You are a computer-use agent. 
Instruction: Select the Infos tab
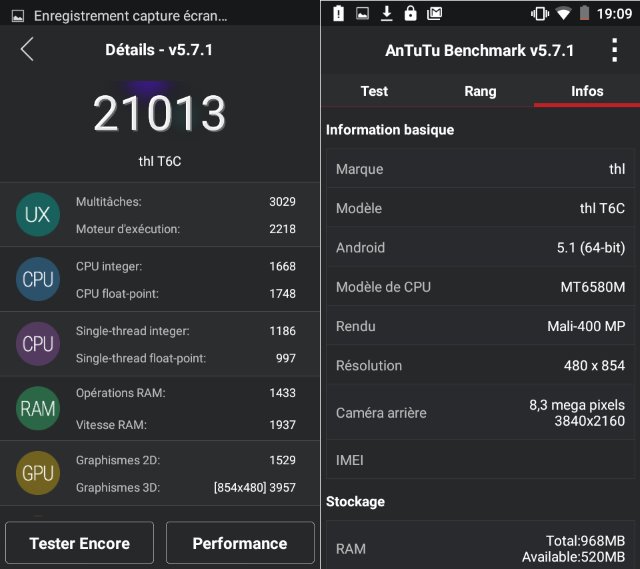[x=587, y=91]
